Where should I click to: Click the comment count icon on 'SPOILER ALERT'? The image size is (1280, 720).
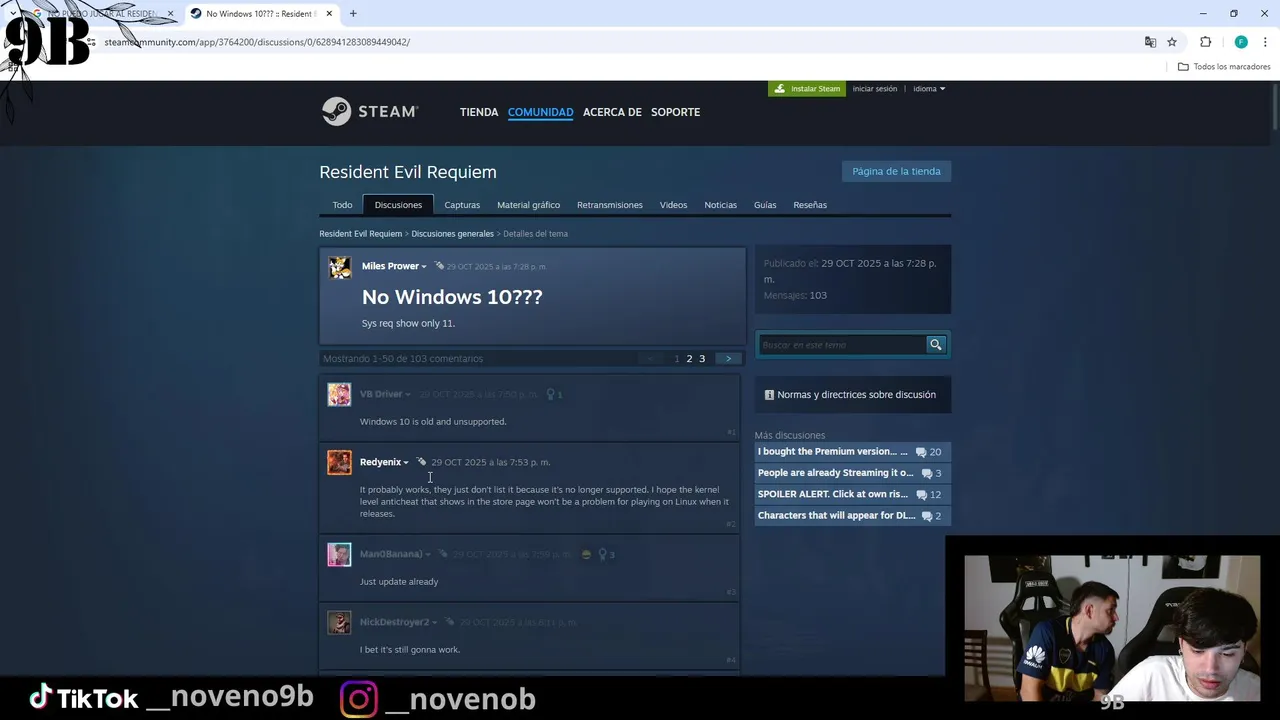click(921, 495)
